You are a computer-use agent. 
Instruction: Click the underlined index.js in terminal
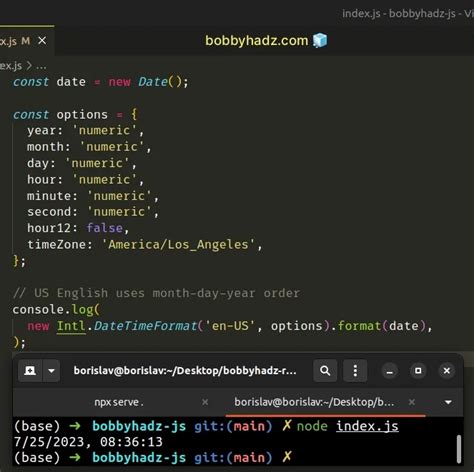tap(367, 426)
